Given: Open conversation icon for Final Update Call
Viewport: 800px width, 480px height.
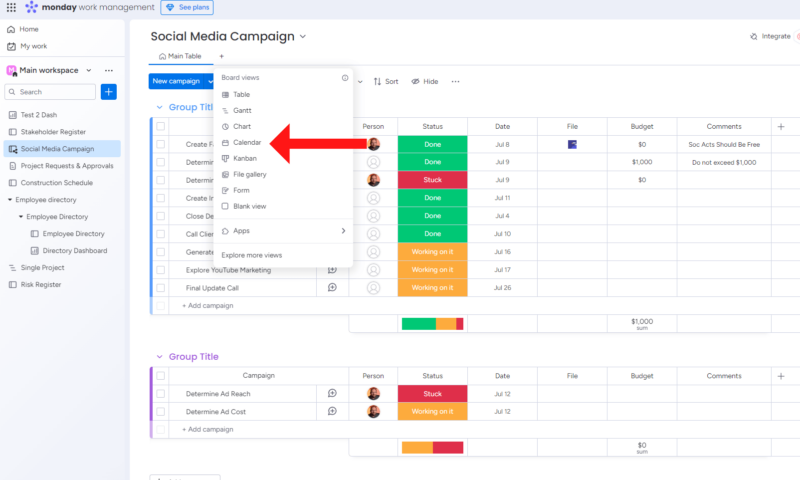Looking at the screenshot, I should [332, 288].
